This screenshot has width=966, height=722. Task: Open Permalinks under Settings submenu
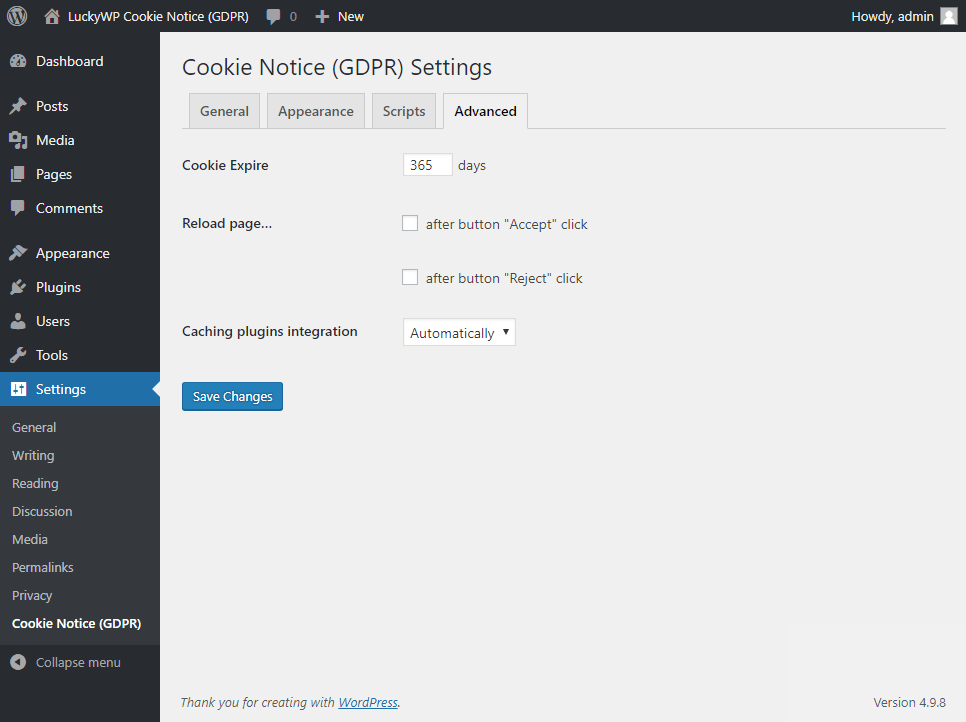pos(43,567)
